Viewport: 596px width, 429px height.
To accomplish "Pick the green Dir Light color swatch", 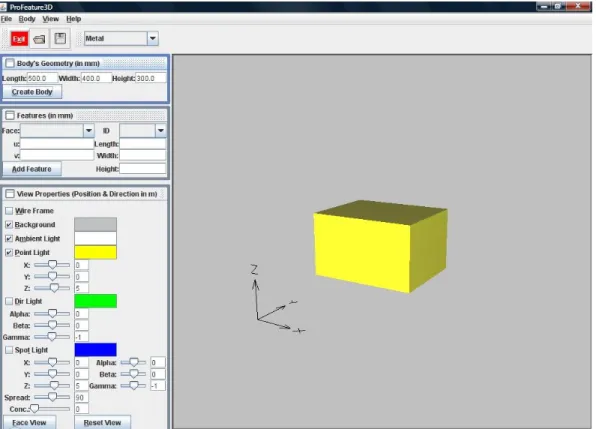I will (x=95, y=301).
